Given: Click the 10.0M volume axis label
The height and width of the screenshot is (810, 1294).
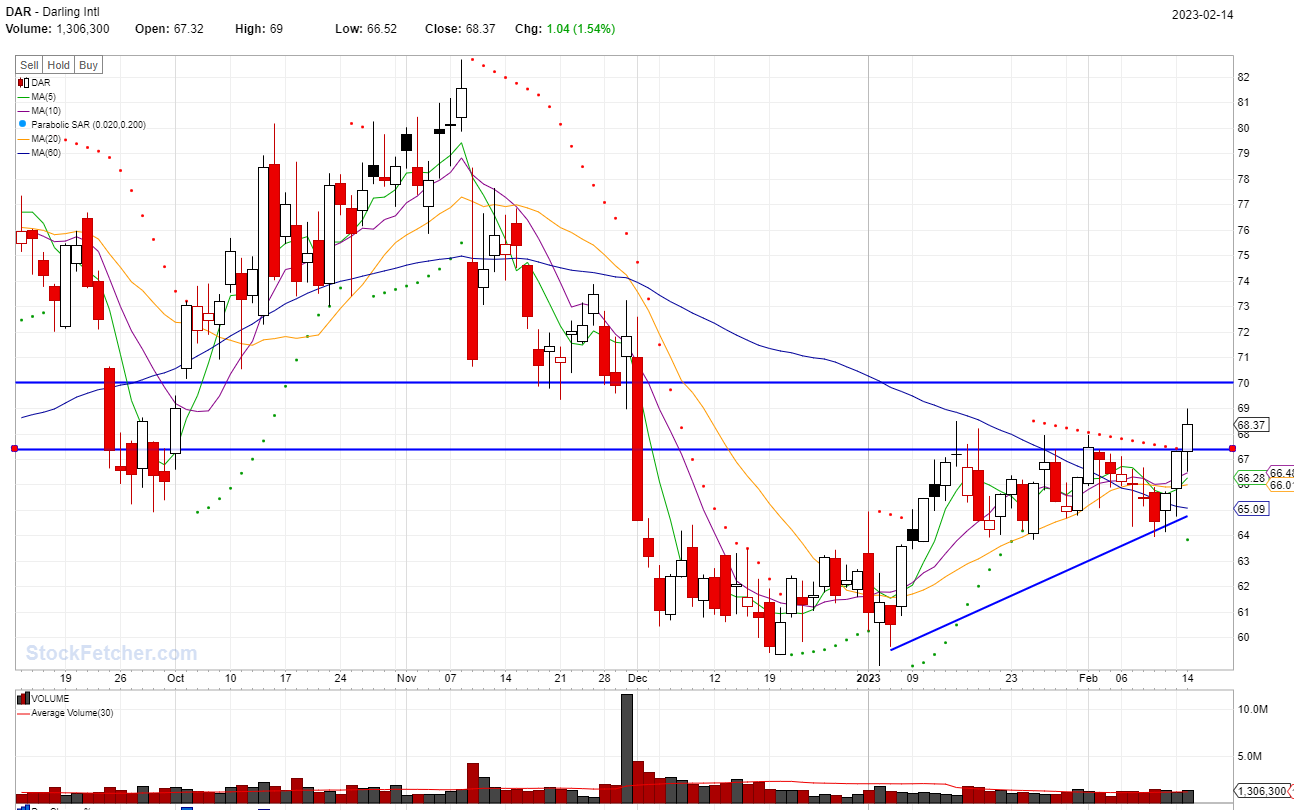Looking at the screenshot, I should [x=1254, y=709].
